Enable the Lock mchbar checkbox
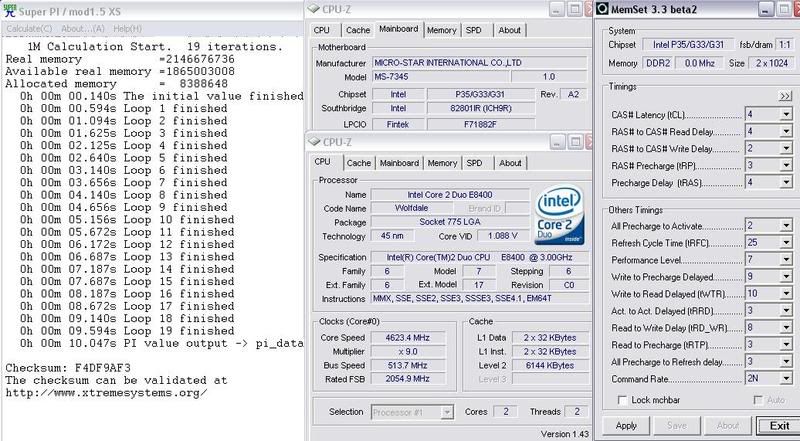The width and height of the screenshot is (800, 441). (x=624, y=399)
